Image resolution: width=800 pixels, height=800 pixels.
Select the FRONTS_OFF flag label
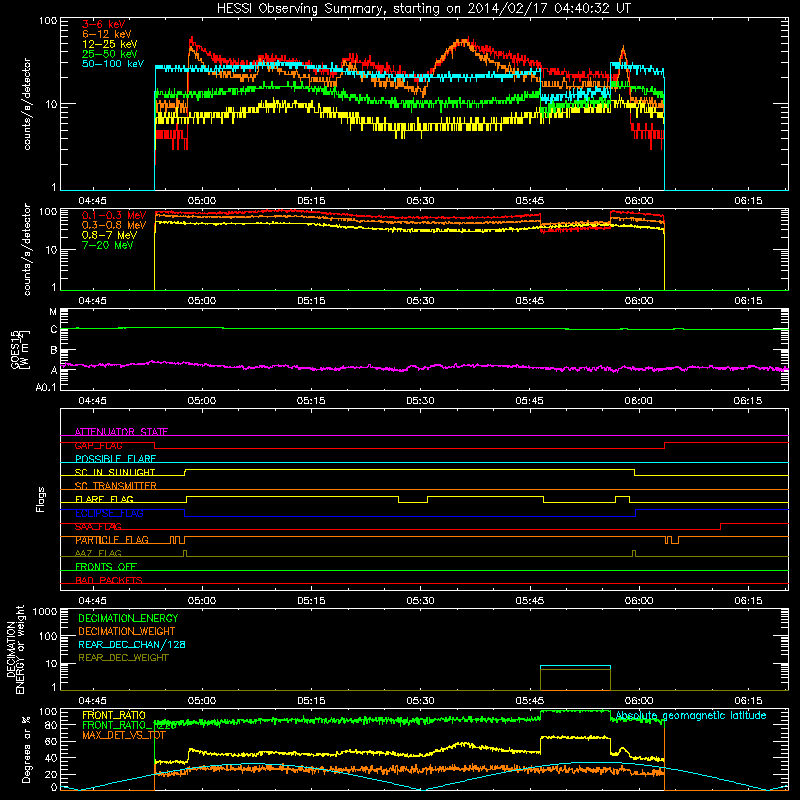pyautogui.click(x=105, y=567)
